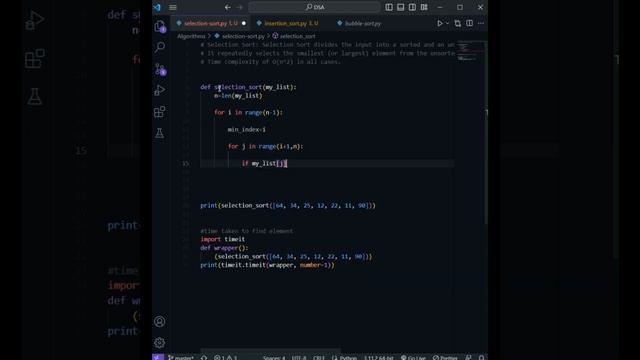
Task: Click the print(timeit.timeit(...)) line
Action: coord(267,265)
